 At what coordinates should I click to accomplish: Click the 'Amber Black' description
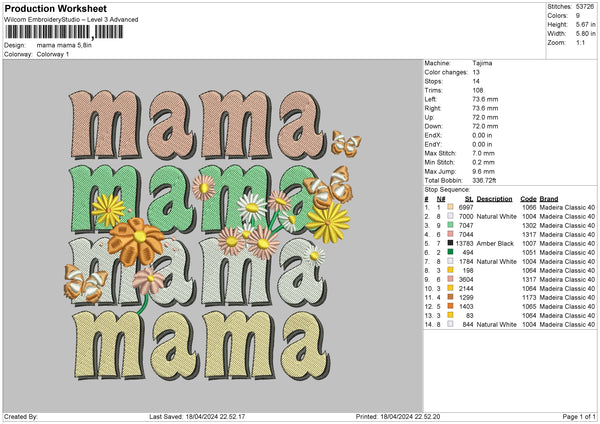click(x=495, y=243)
